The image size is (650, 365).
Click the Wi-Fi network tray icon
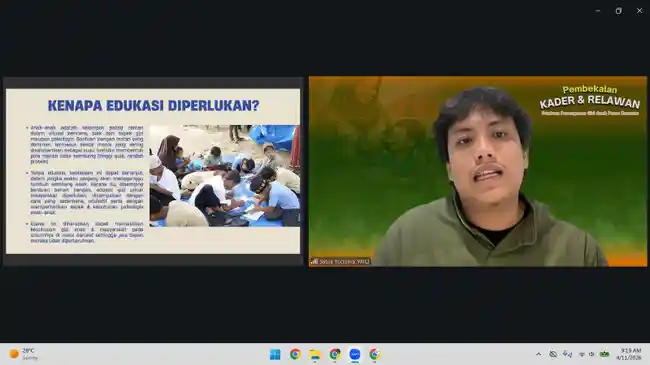click(582, 355)
